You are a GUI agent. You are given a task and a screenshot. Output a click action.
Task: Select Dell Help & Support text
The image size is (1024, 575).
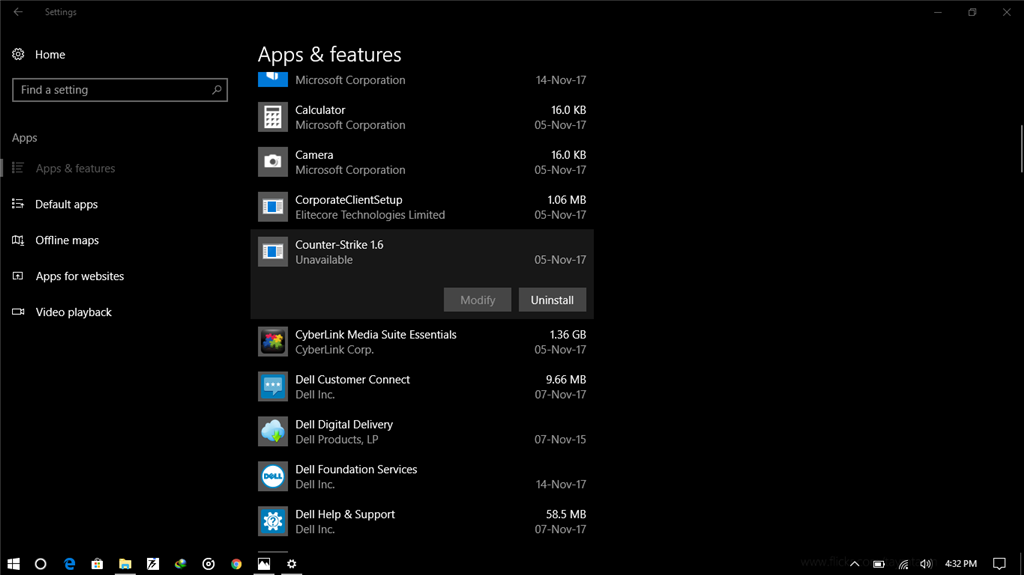[345, 514]
